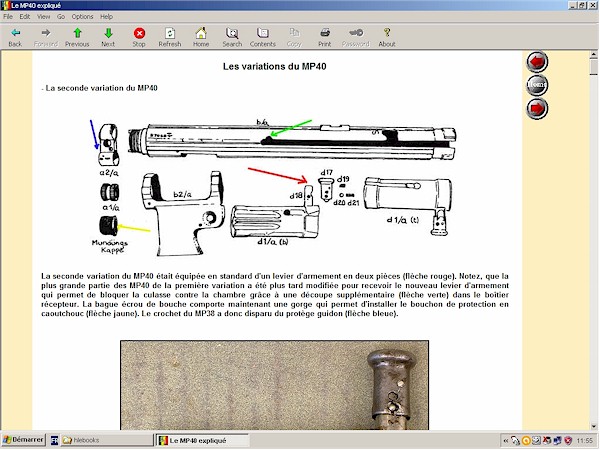Viewport: 600px width, 450px height.
Task: Click the taskbar clock showing 11:55
Action: [x=584, y=441]
